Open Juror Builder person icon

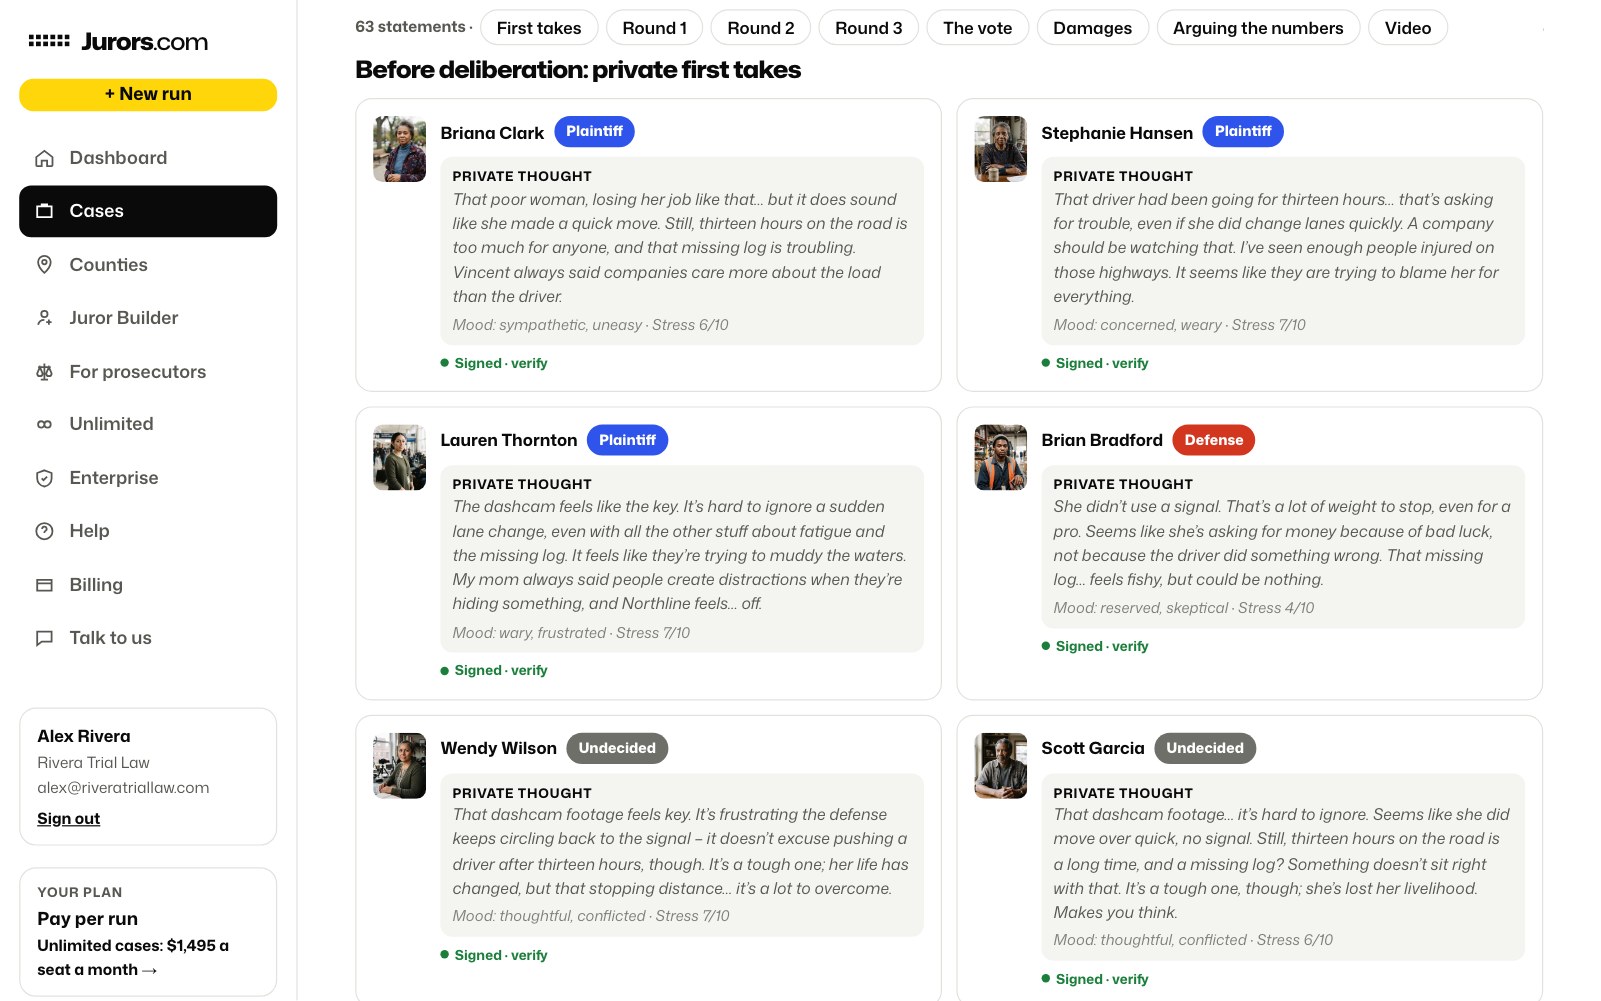44,318
